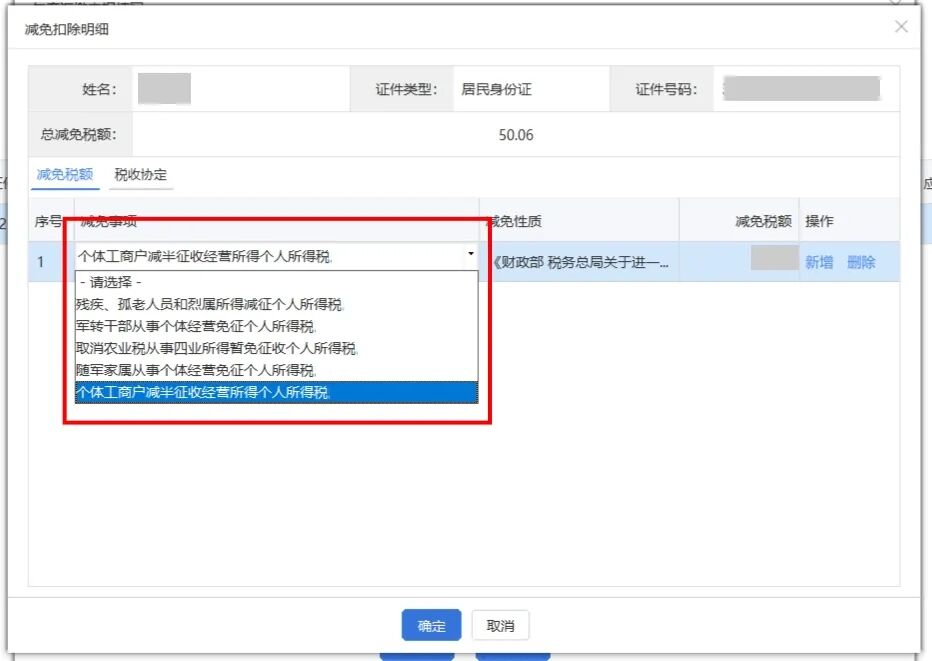The image size is (932, 661).
Task: Choose 随军家属从事个体经营免征个人所得税 option
Action: 196,370
